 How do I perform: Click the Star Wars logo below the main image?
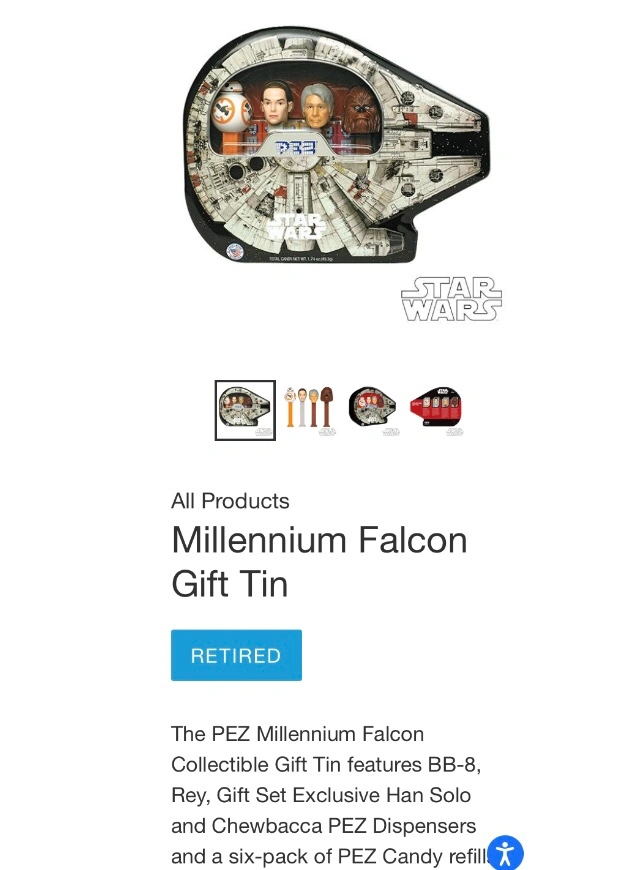[x=451, y=299]
